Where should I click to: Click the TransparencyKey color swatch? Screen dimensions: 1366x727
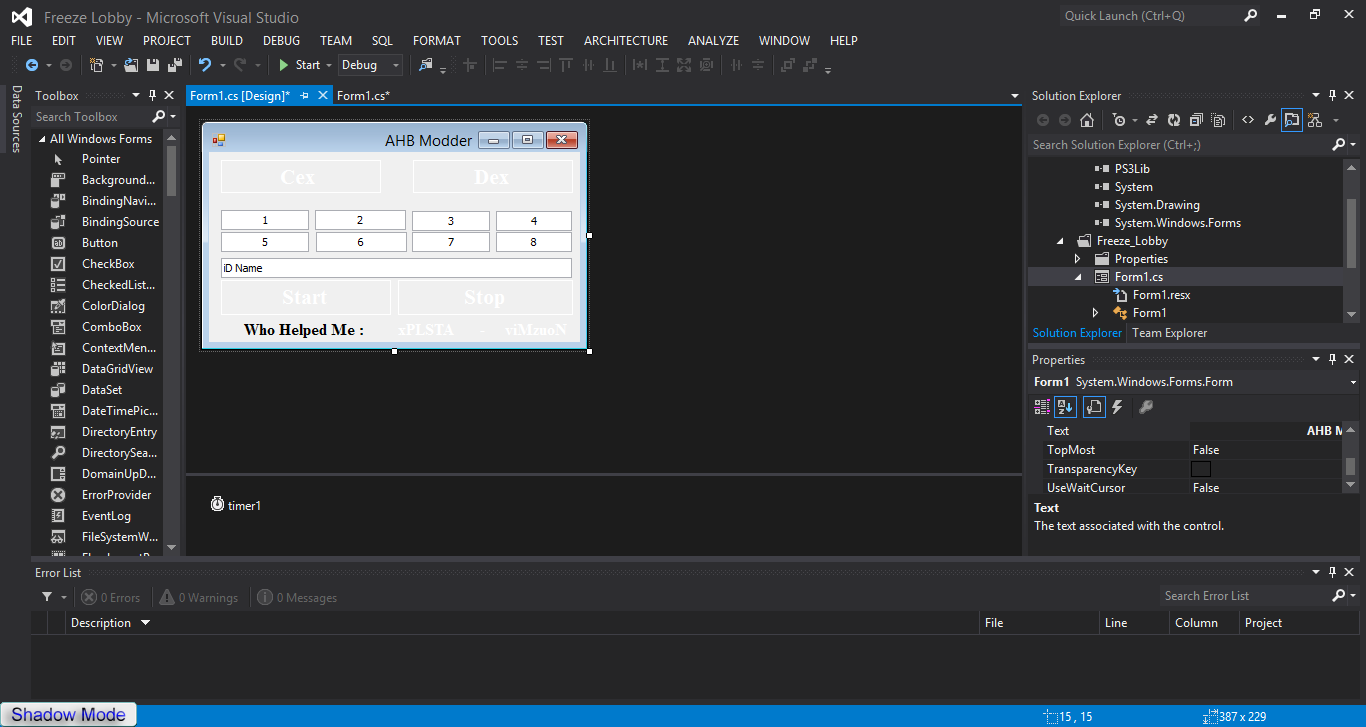click(1201, 469)
